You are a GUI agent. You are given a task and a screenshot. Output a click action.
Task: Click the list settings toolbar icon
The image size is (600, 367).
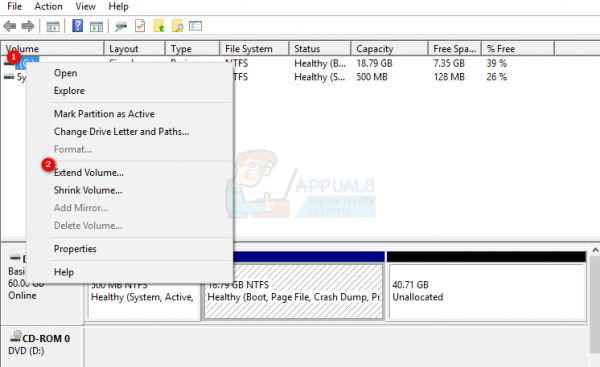[x=196, y=26]
